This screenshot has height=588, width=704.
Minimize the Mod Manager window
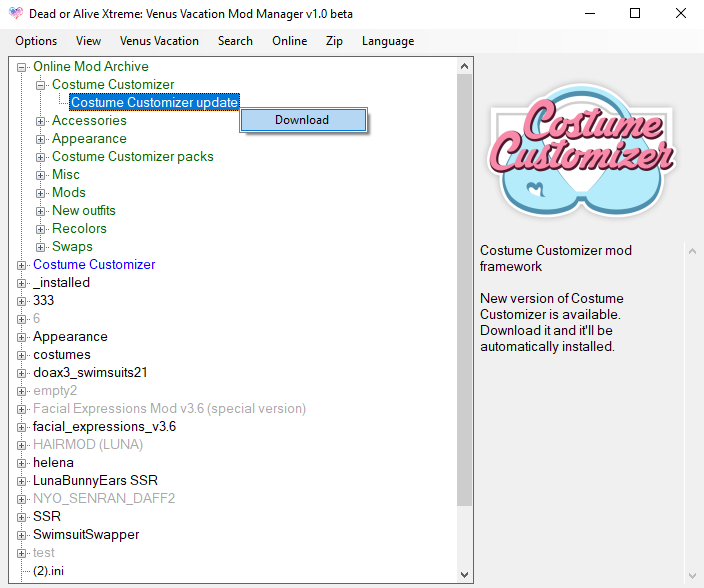coord(590,13)
